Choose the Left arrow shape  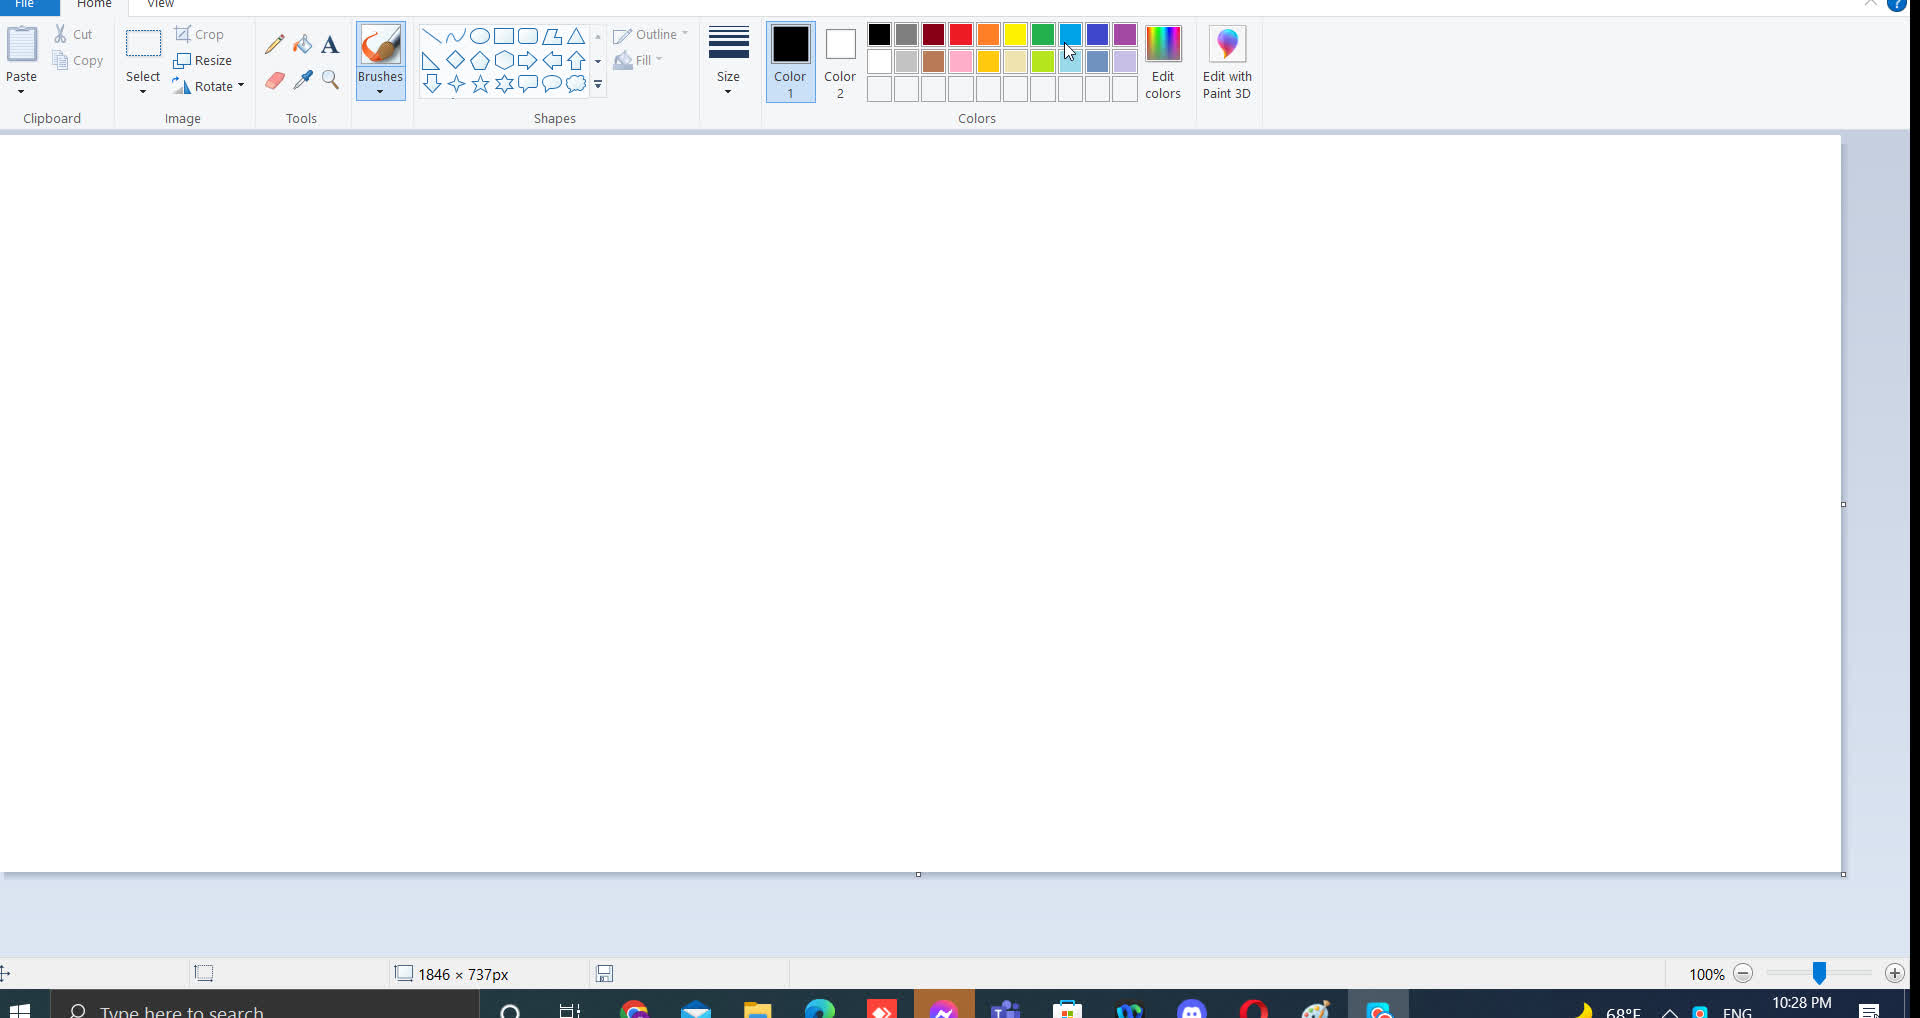552,60
